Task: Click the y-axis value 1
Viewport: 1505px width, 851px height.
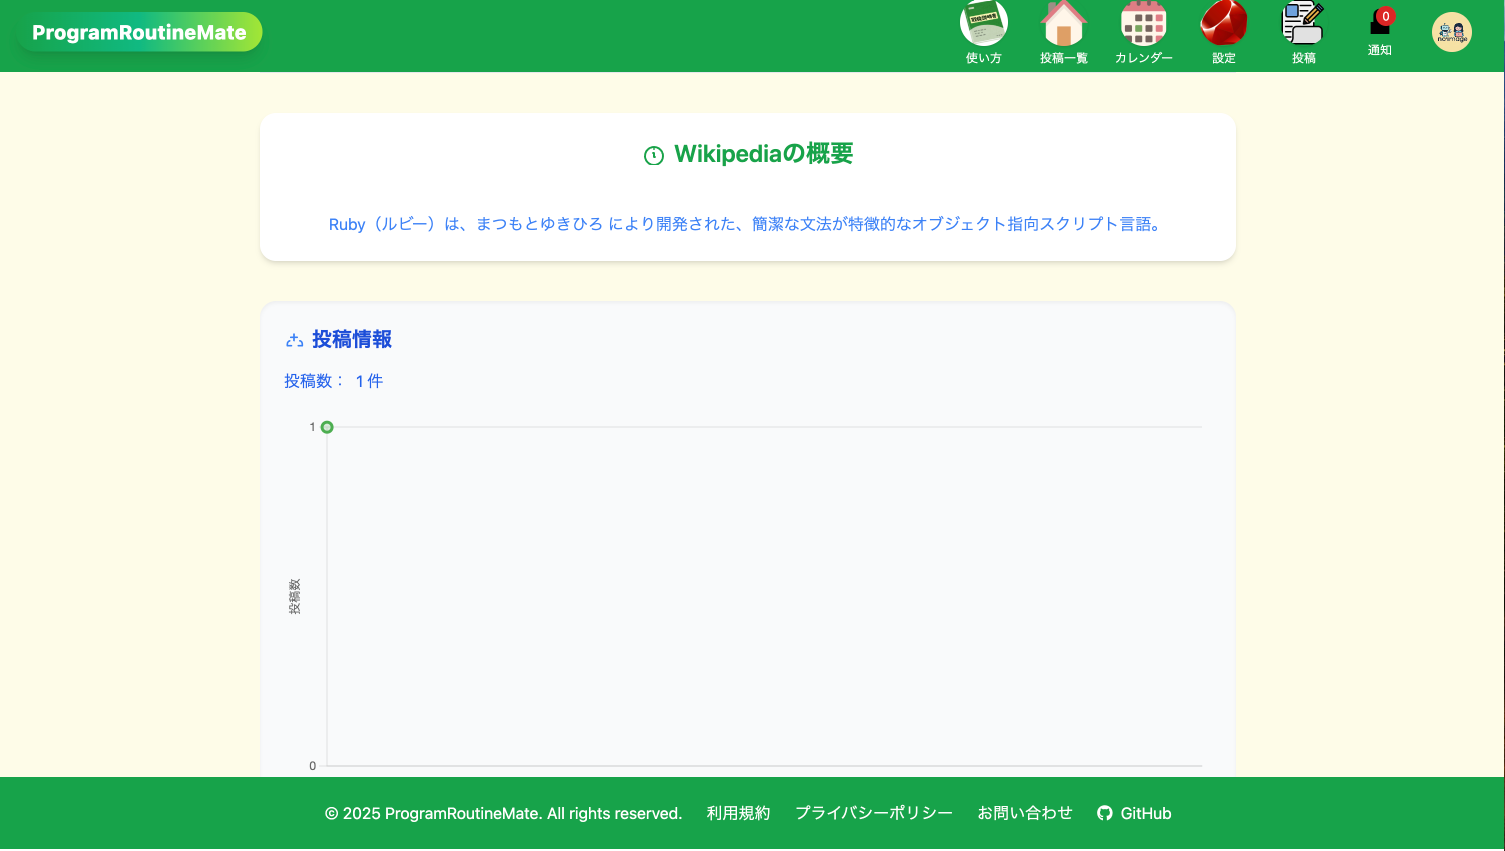Action: 312,427
